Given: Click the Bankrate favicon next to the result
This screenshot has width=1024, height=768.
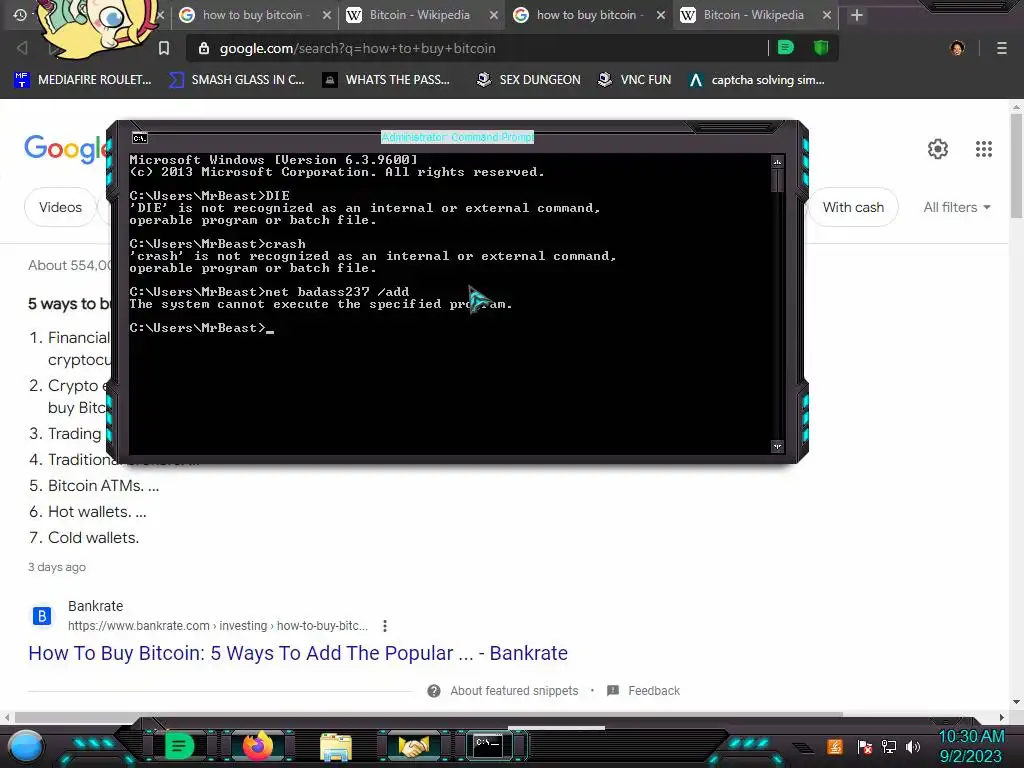Looking at the screenshot, I should point(42,616).
